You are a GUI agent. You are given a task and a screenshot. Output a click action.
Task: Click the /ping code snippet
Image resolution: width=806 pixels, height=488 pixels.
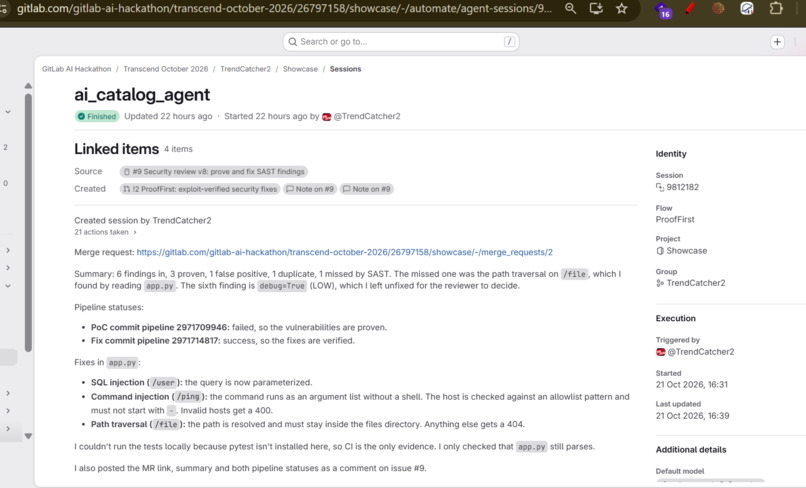(x=188, y=397)
